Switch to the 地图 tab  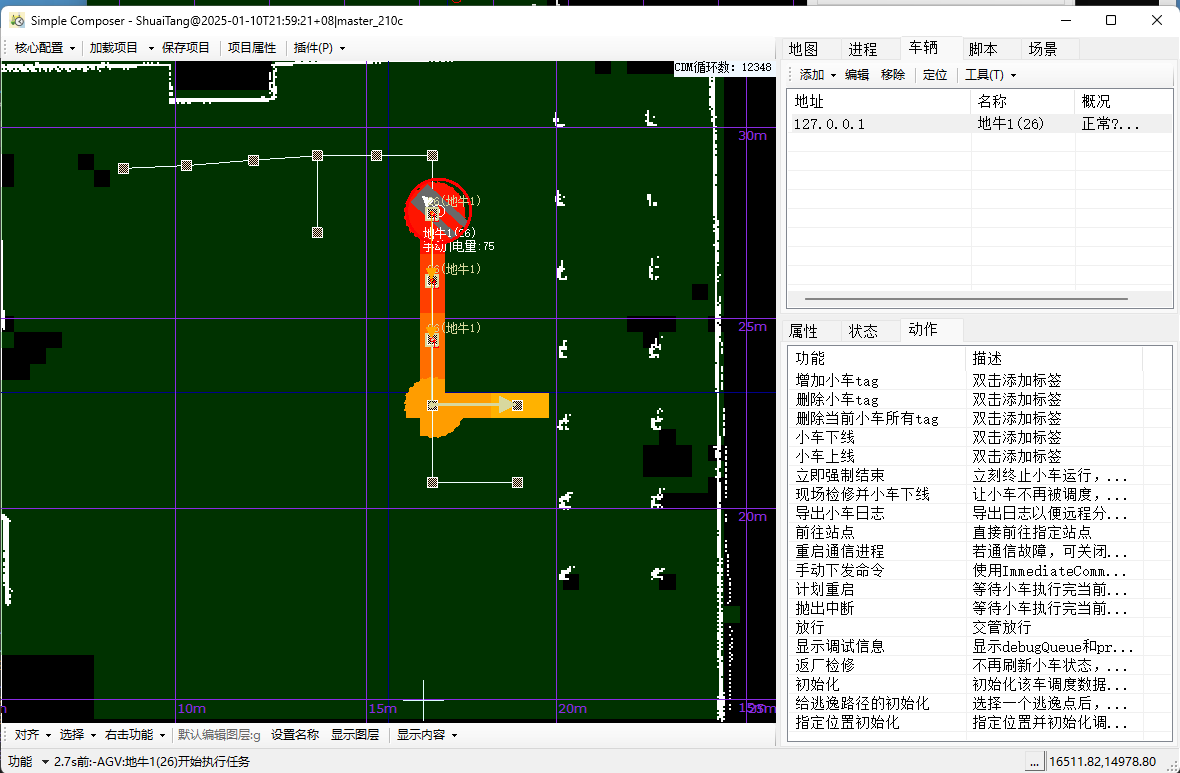pos(803,49)
